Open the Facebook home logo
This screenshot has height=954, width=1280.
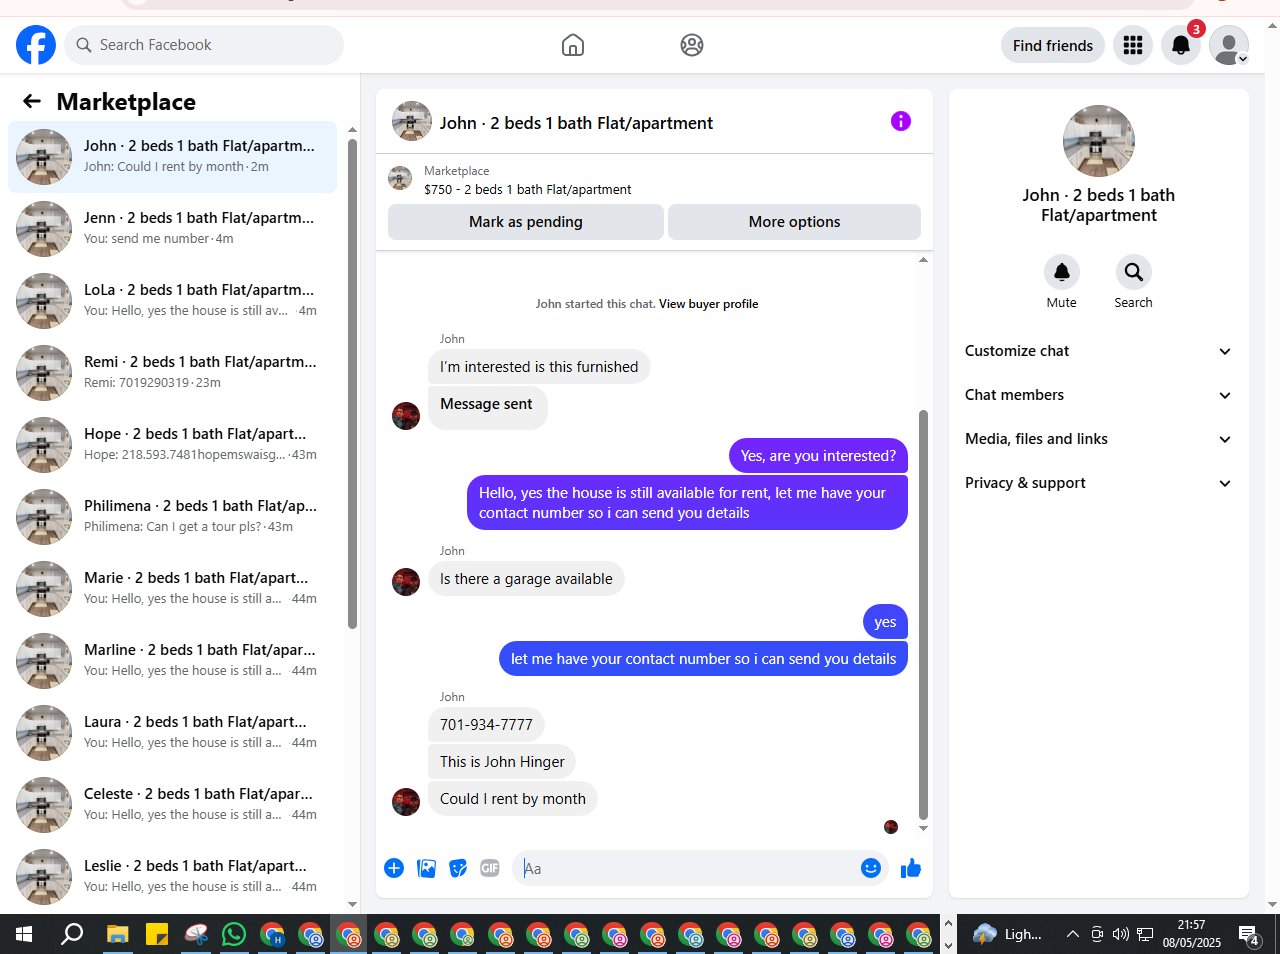coord(36,45)
